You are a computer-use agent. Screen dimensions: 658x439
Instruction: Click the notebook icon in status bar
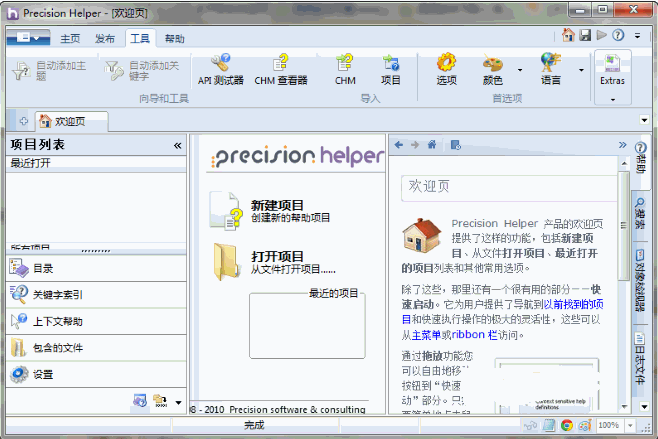click(x=549, y=426)
